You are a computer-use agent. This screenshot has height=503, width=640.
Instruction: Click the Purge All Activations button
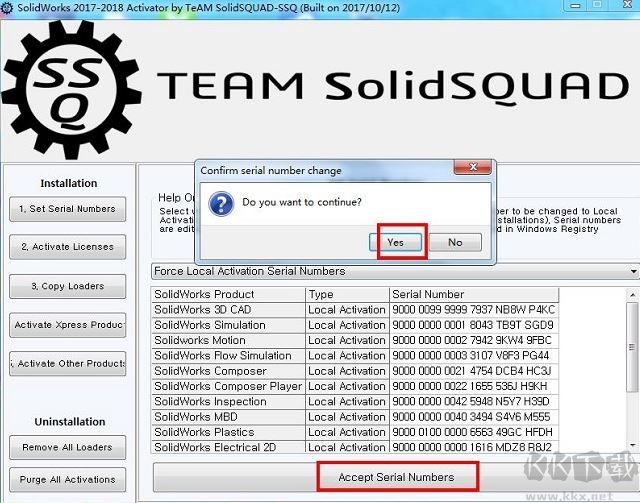pyautogui.click(x=67, y=479)
